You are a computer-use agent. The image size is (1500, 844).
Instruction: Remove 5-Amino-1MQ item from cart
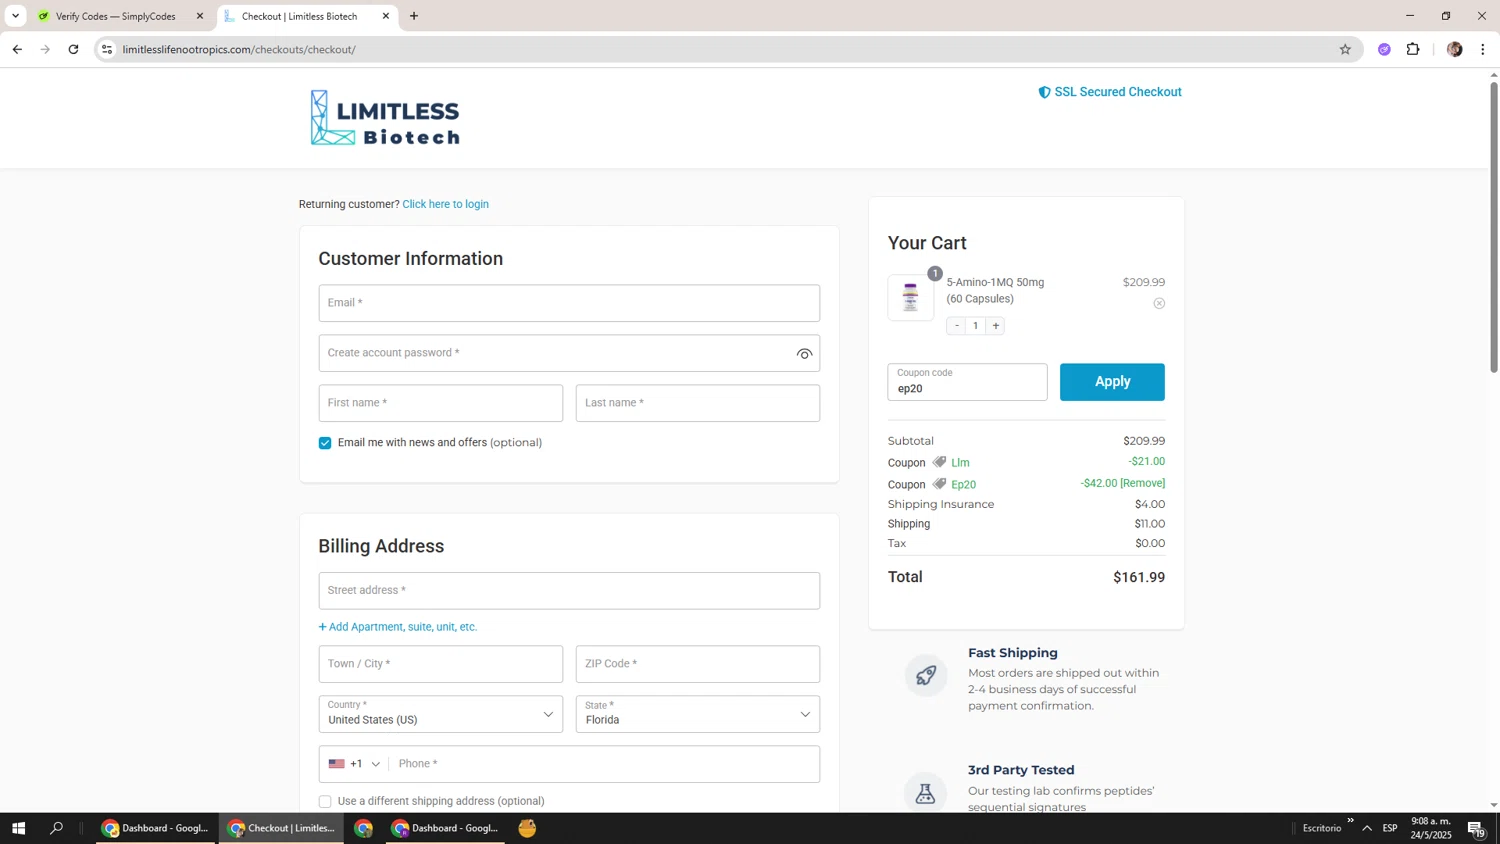[1159, 303]
